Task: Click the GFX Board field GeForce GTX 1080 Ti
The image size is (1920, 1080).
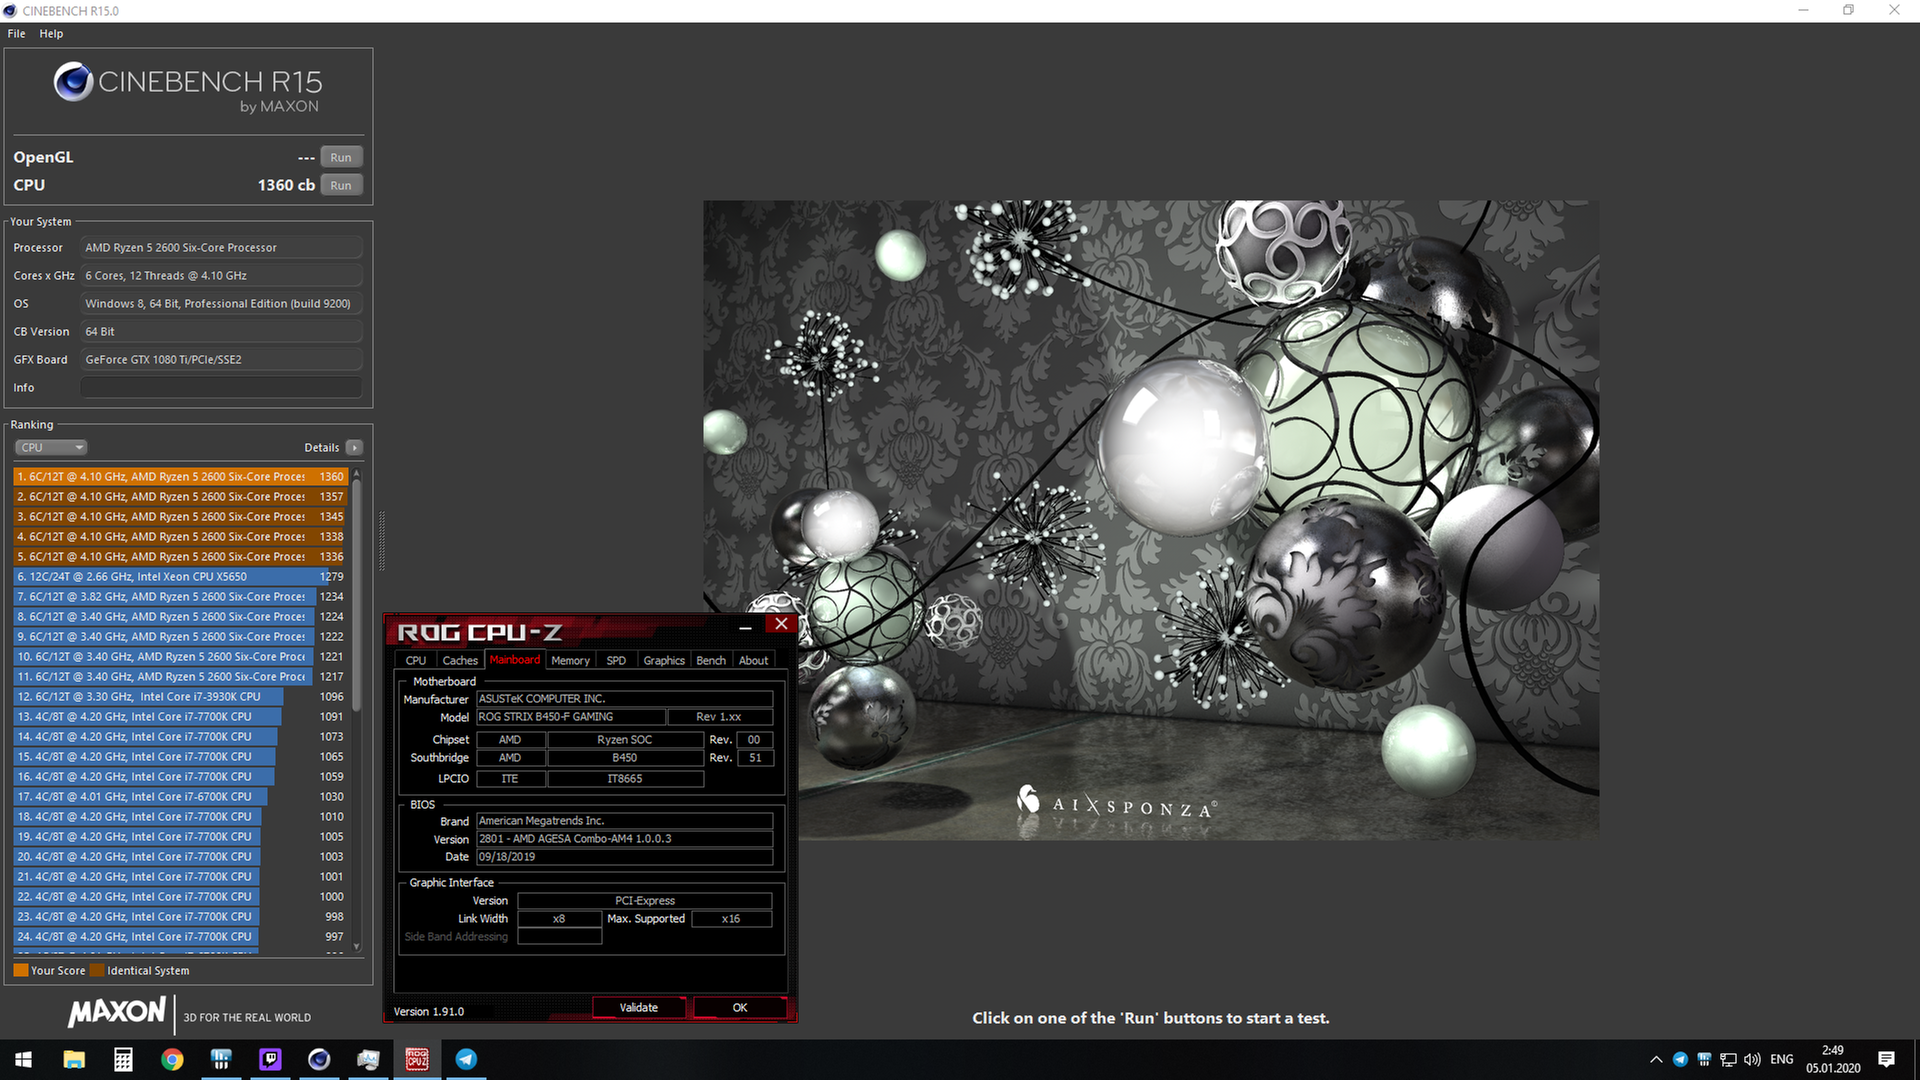Action: click(x=221, y=359)
